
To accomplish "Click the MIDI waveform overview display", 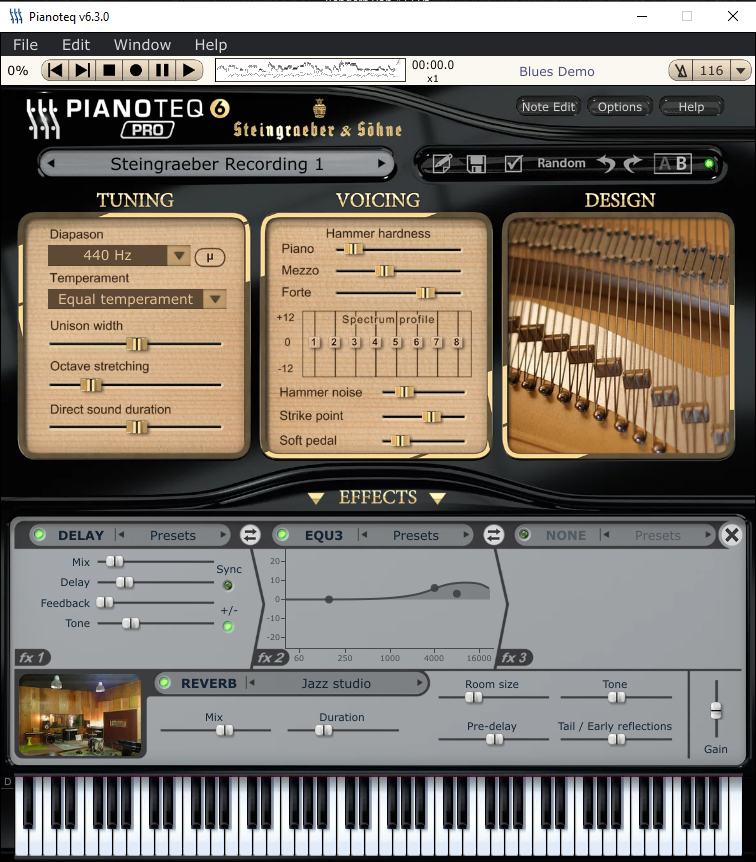I will [310, 70].
